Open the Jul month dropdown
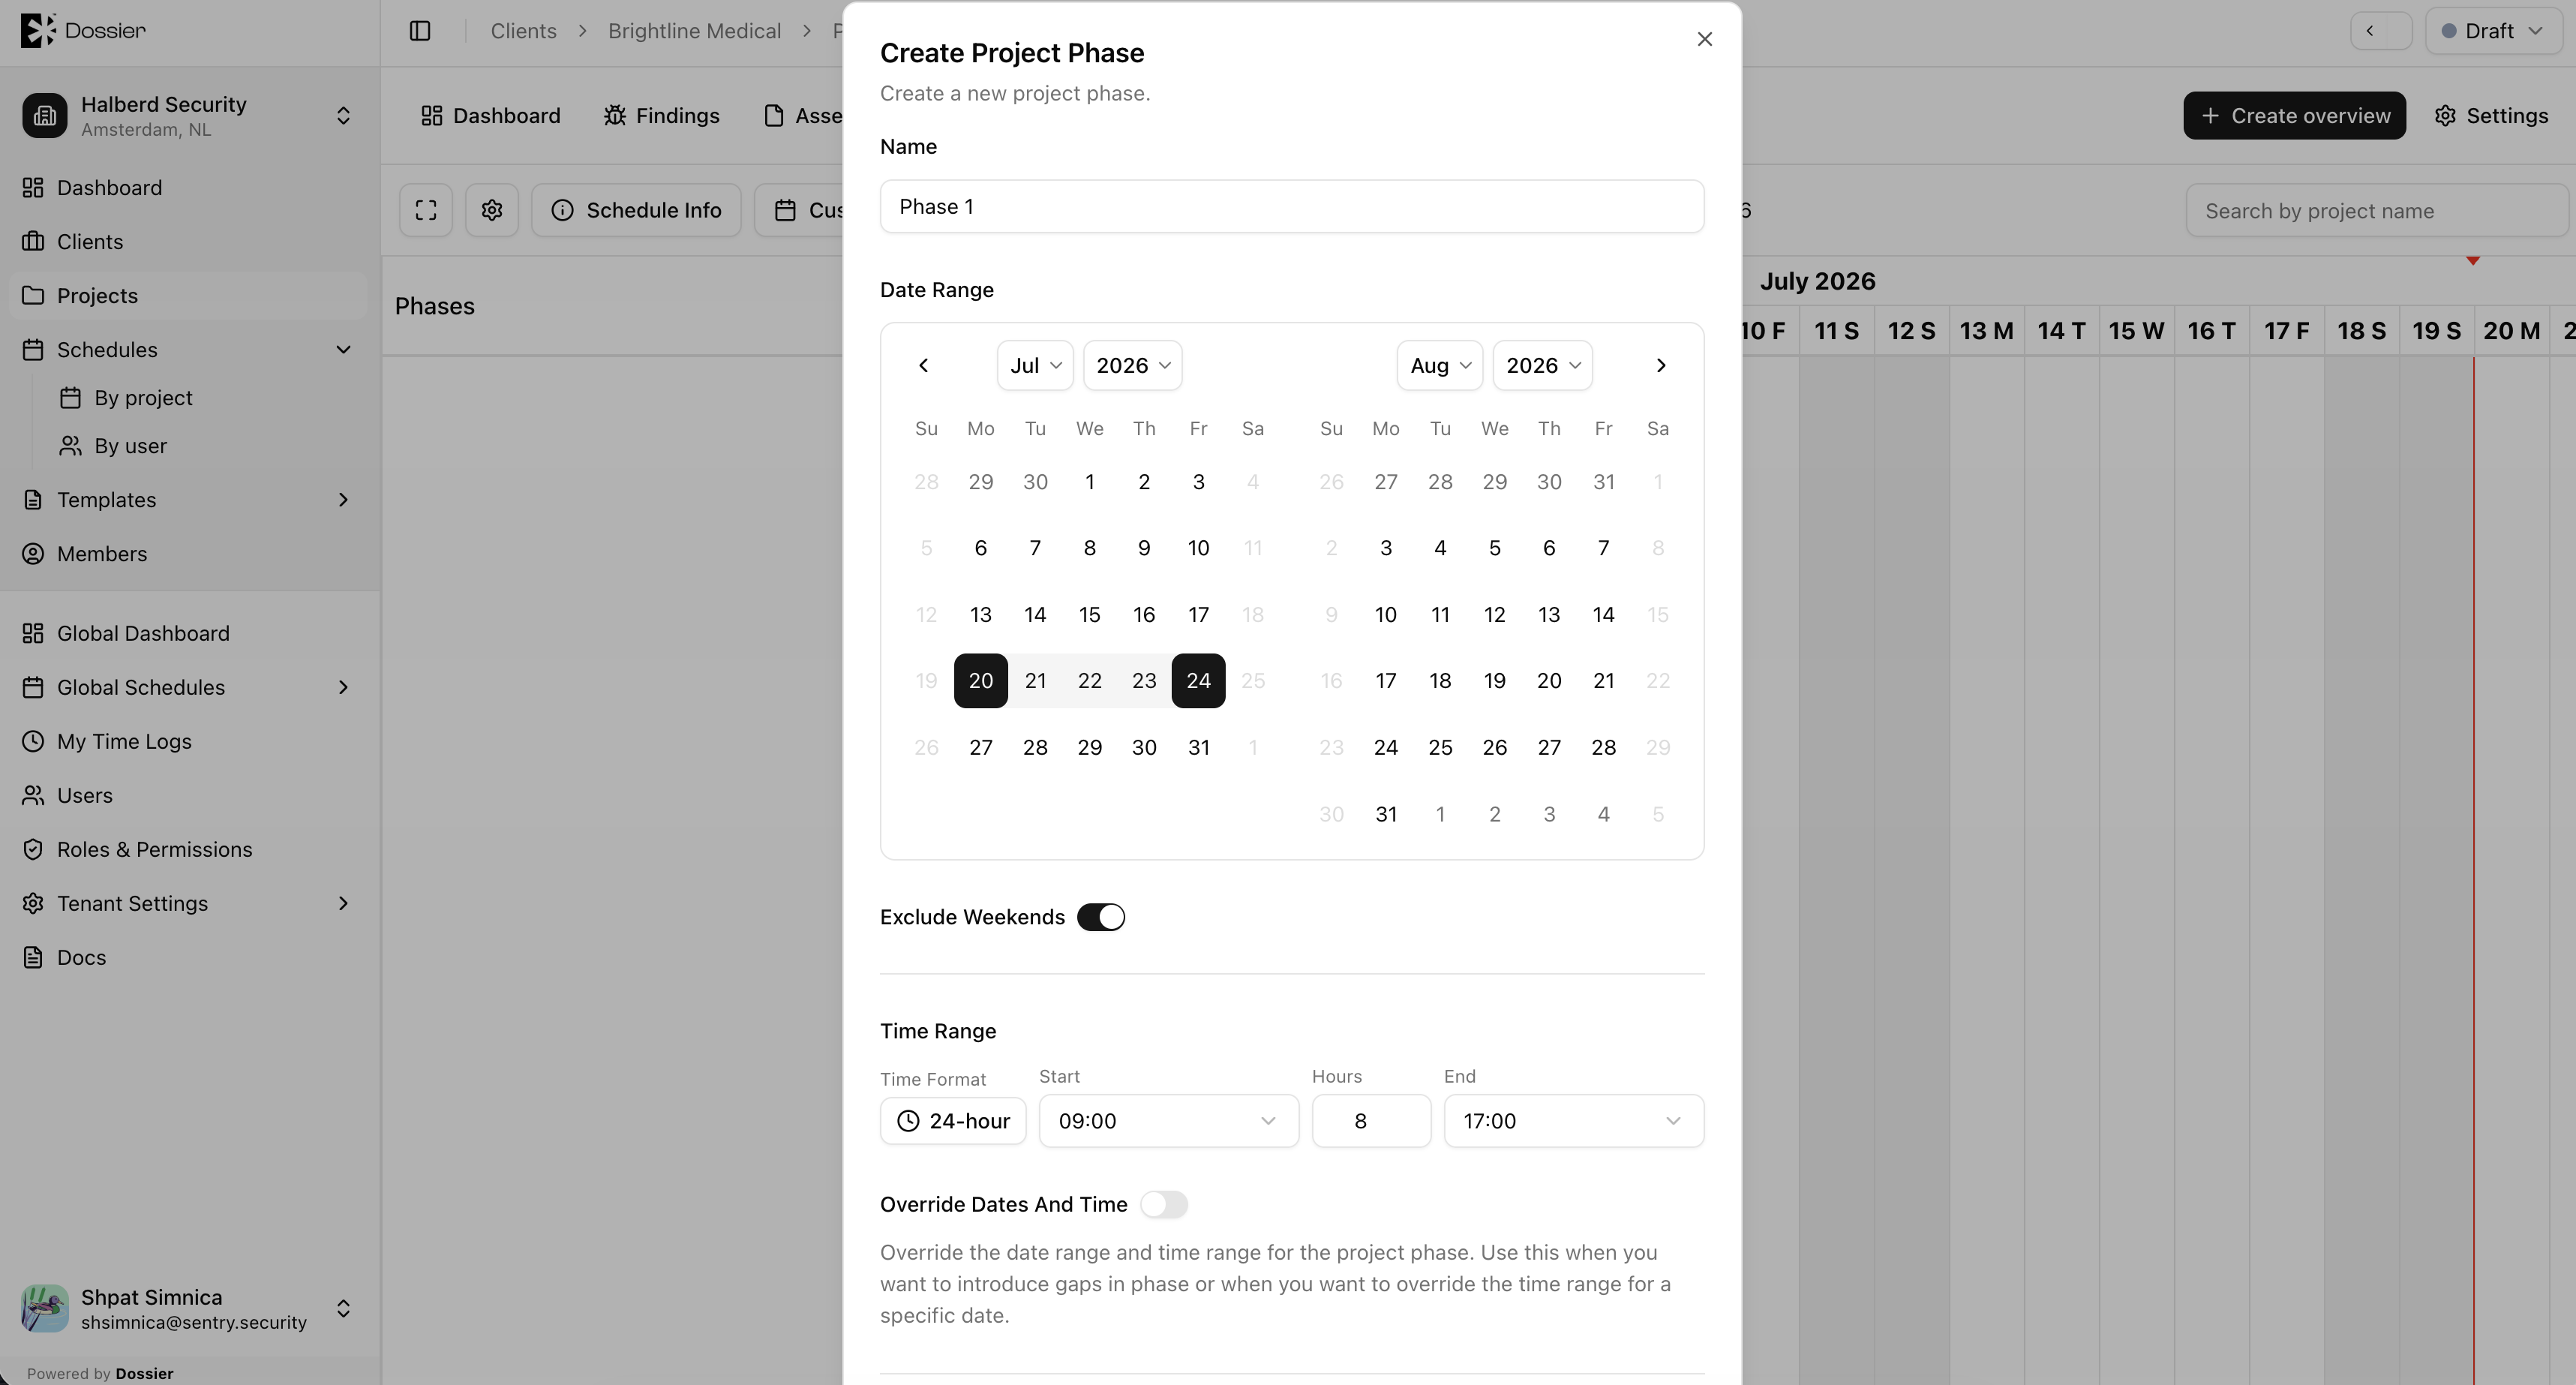 [1035, 365]
